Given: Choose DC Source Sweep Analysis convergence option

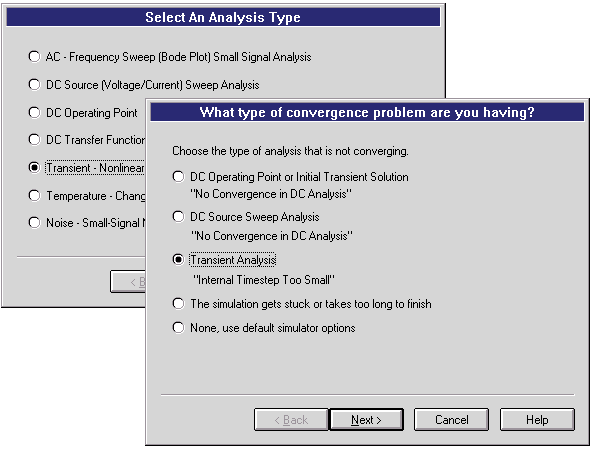Looking at the screenshot, I should pos(178,217).
